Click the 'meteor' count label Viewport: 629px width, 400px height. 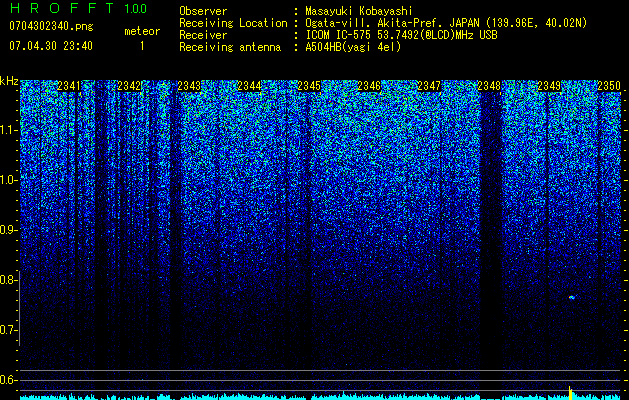tap(142, 31)
